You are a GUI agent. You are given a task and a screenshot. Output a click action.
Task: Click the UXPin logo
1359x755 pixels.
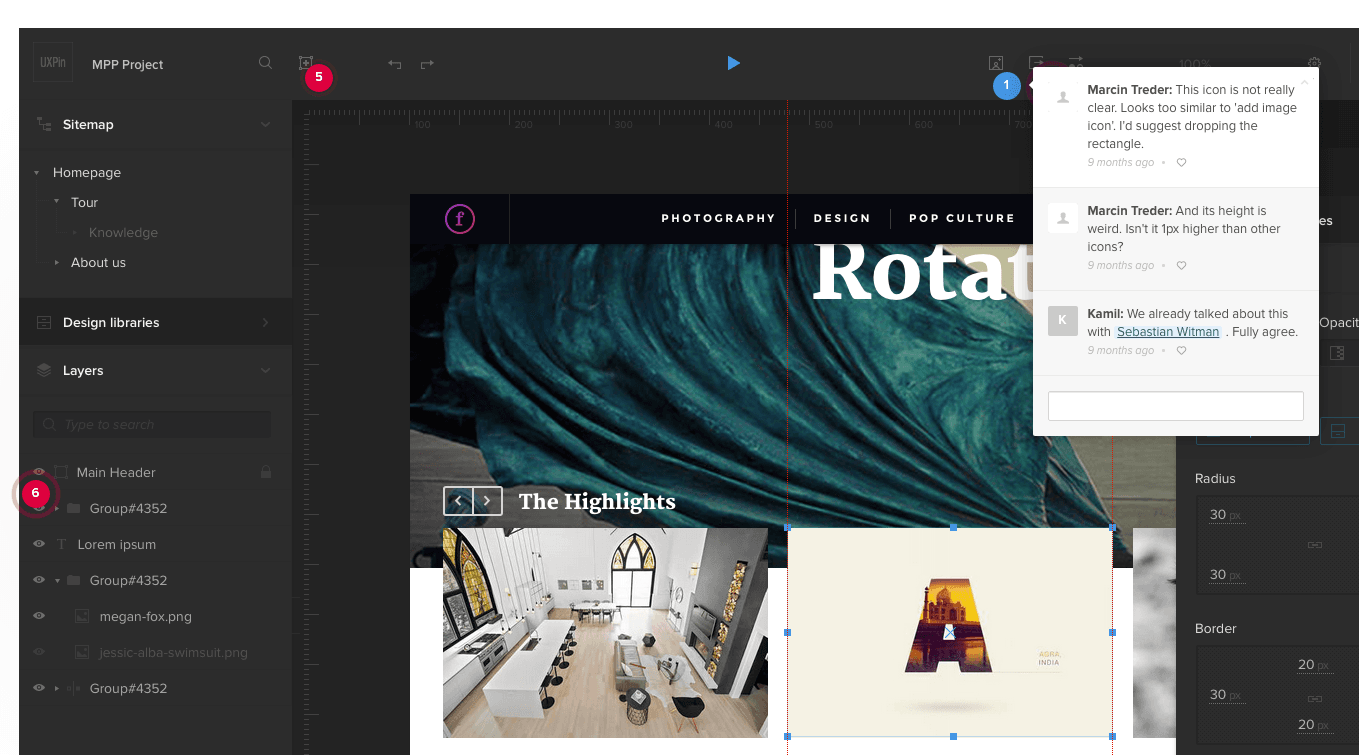[x=52, y=62]
